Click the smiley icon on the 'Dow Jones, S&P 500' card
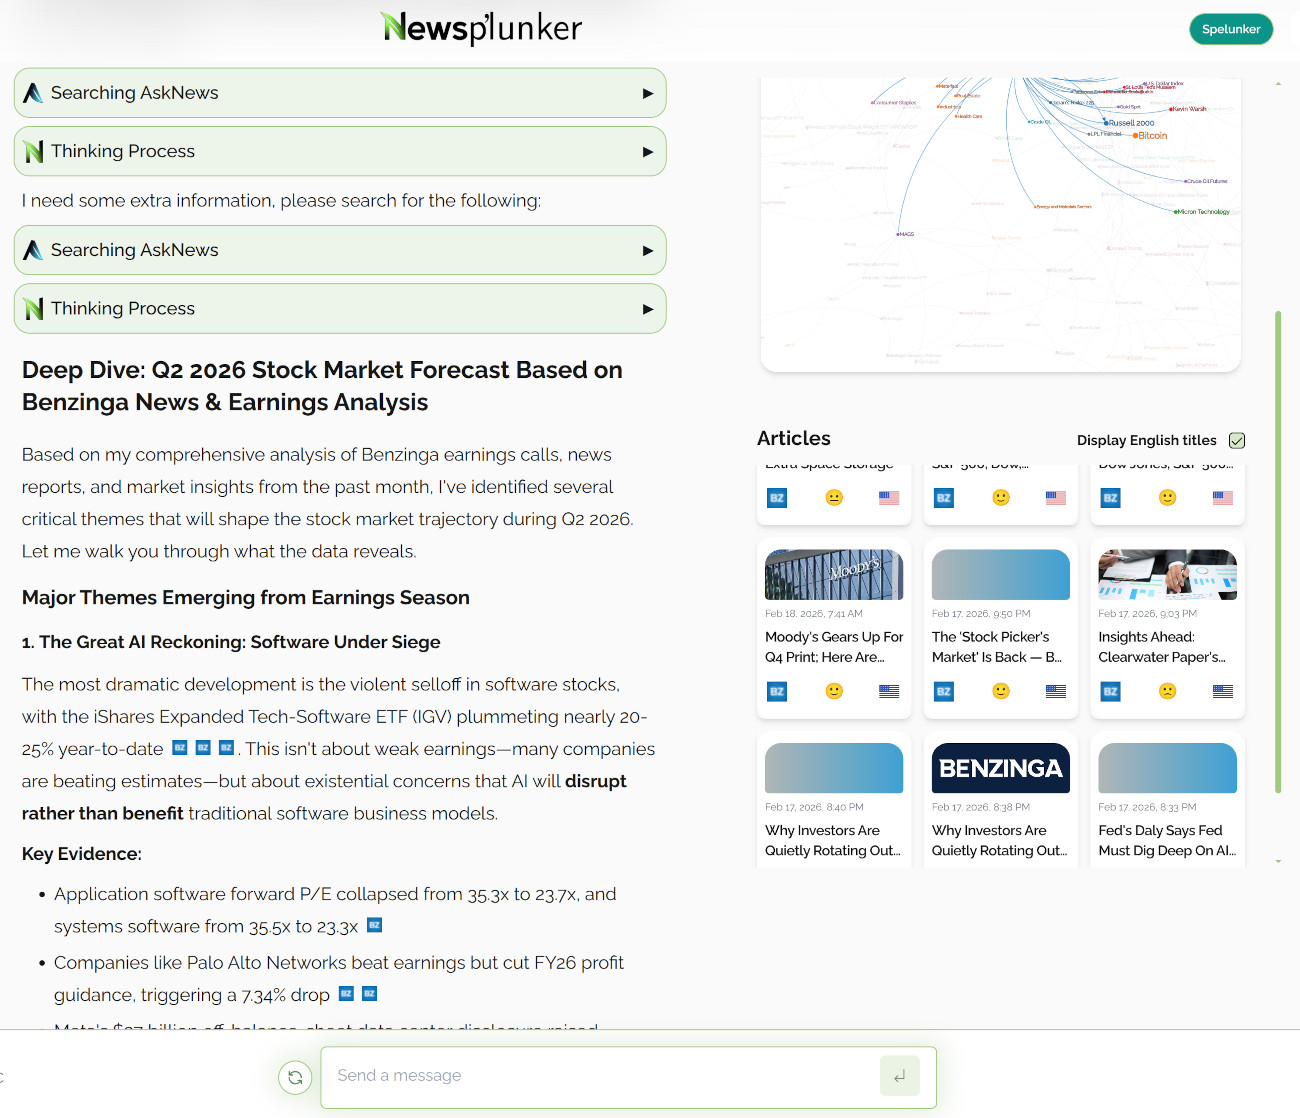 1167,498
